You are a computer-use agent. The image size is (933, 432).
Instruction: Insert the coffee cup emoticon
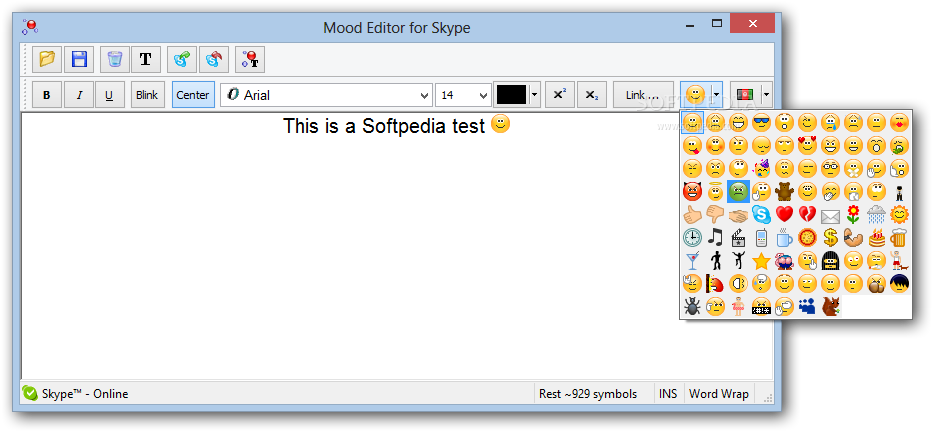click(784, 237)
